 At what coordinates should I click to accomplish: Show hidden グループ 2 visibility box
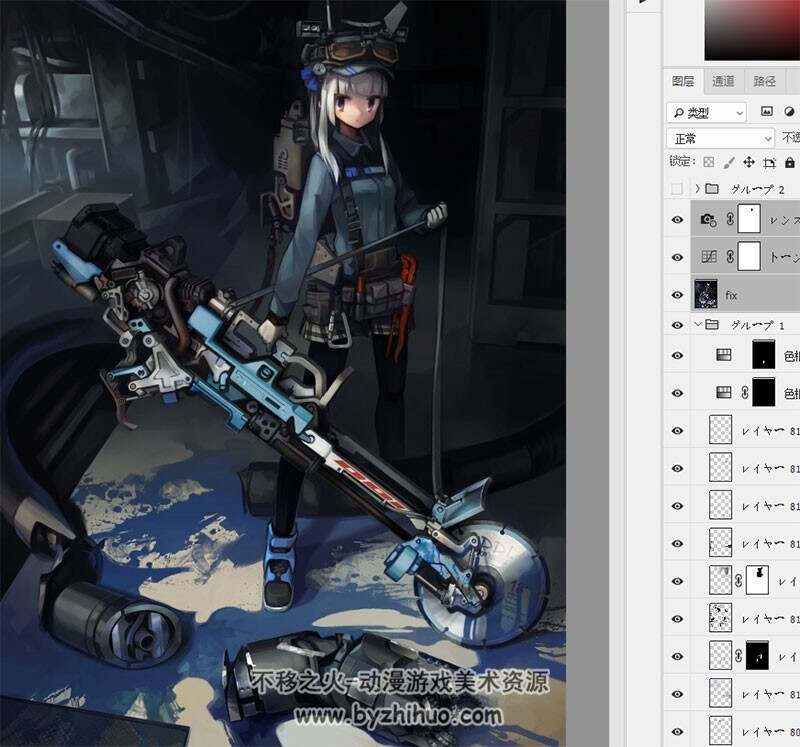677,189
